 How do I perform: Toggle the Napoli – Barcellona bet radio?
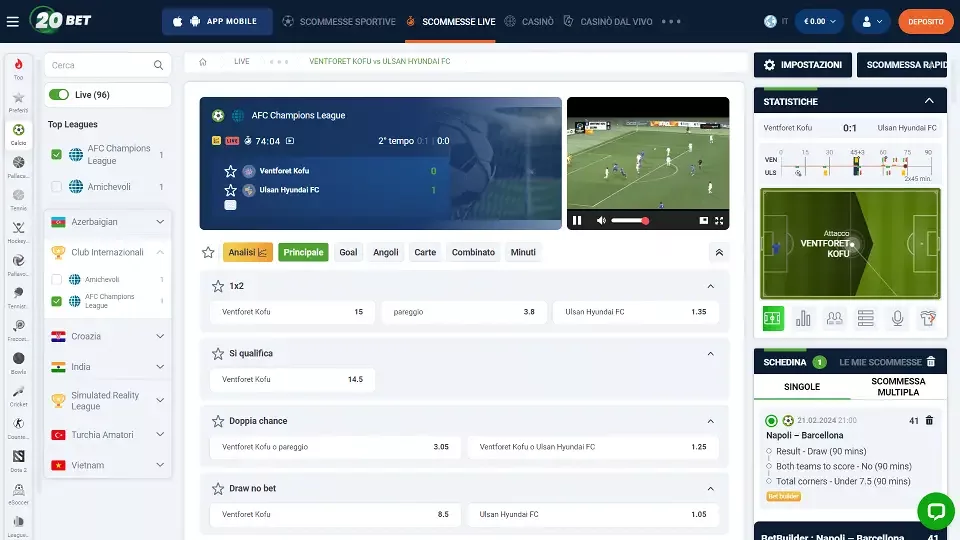pos(771,421)
